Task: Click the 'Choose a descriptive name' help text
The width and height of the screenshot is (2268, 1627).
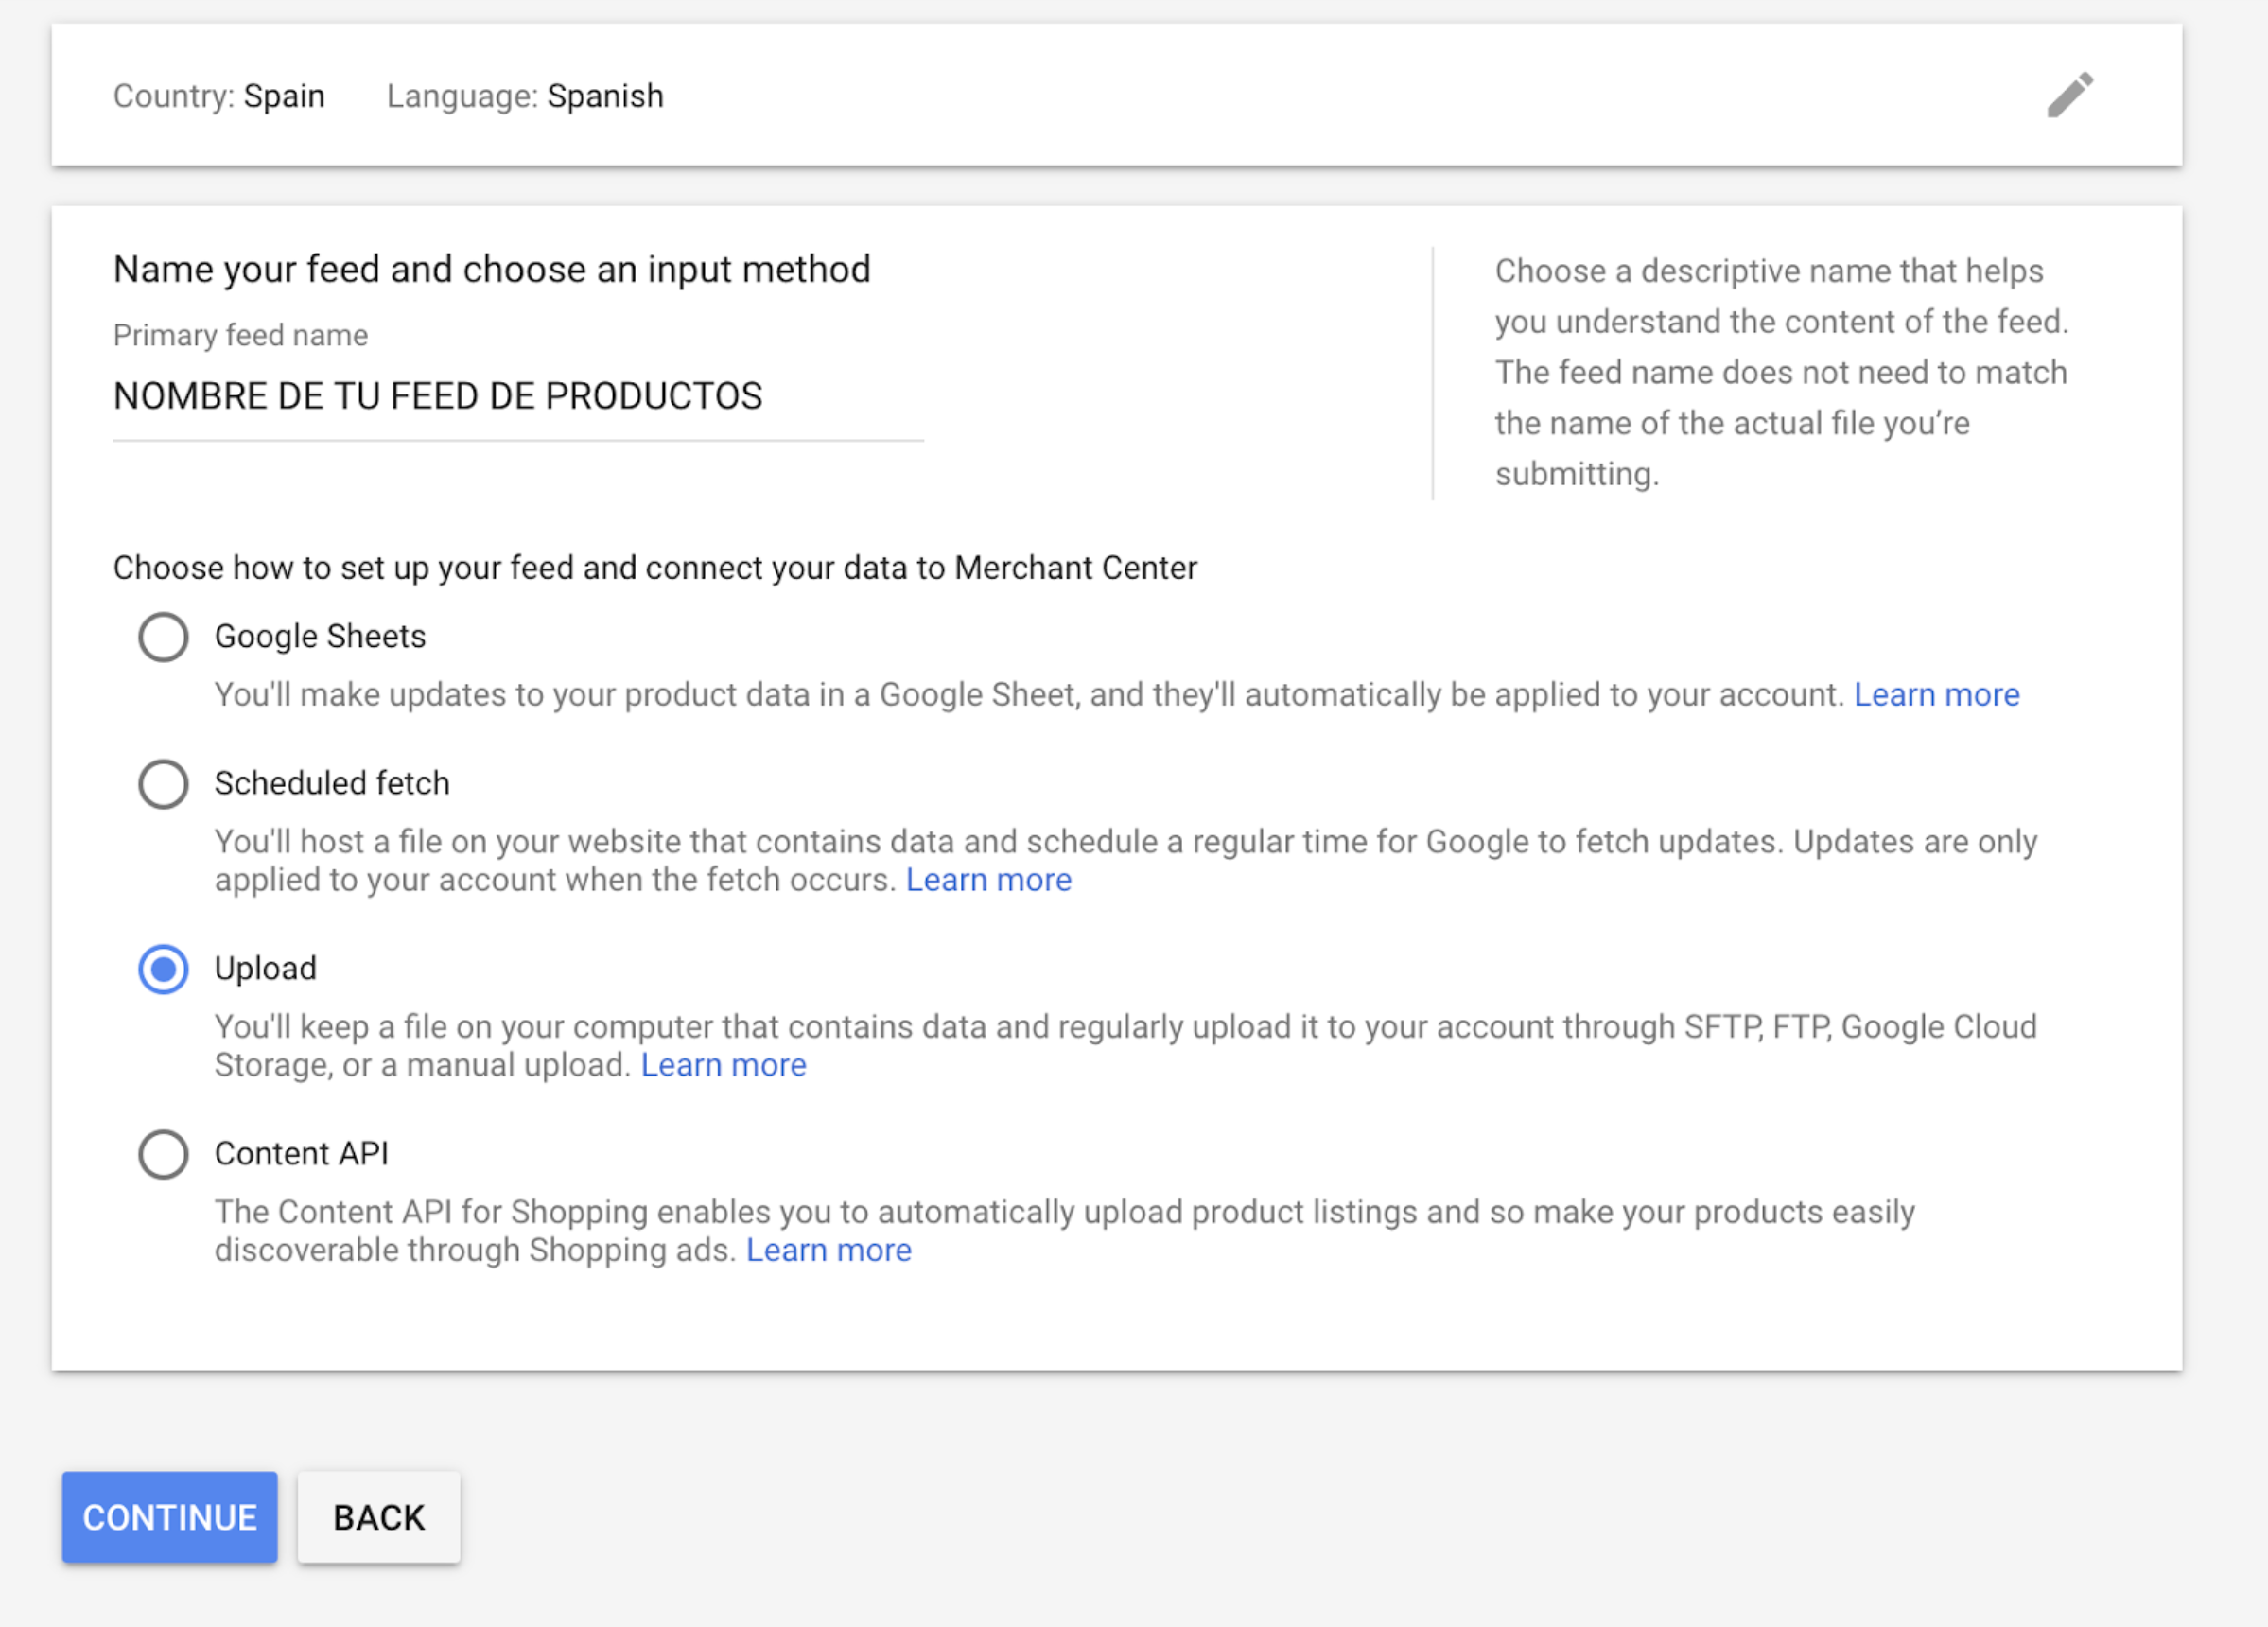Action: point(1782,372)
